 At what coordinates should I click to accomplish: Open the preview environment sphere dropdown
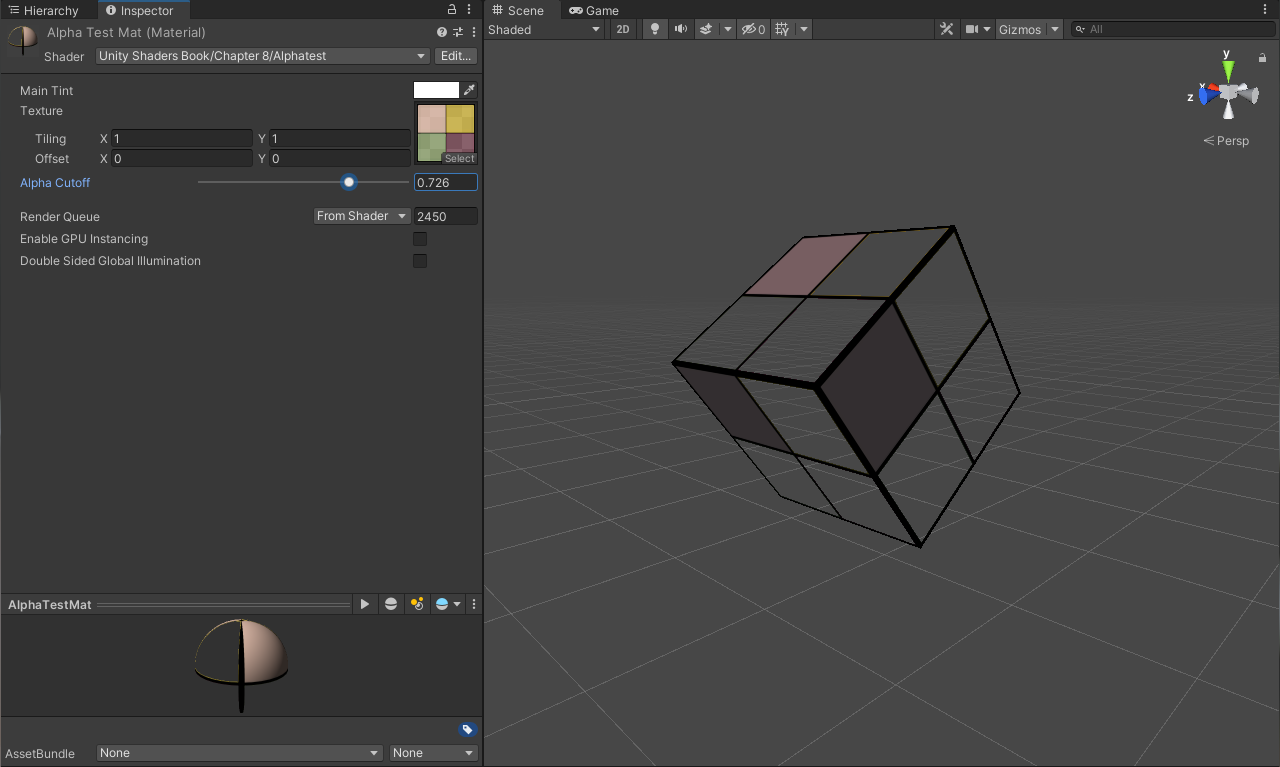tap(448, 605)
